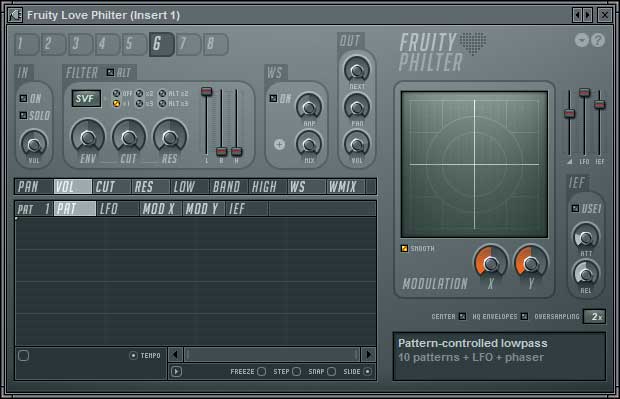This screenshot has height=399, width=620.
Task: Select filter bank 5
Action: coord(134,44)
